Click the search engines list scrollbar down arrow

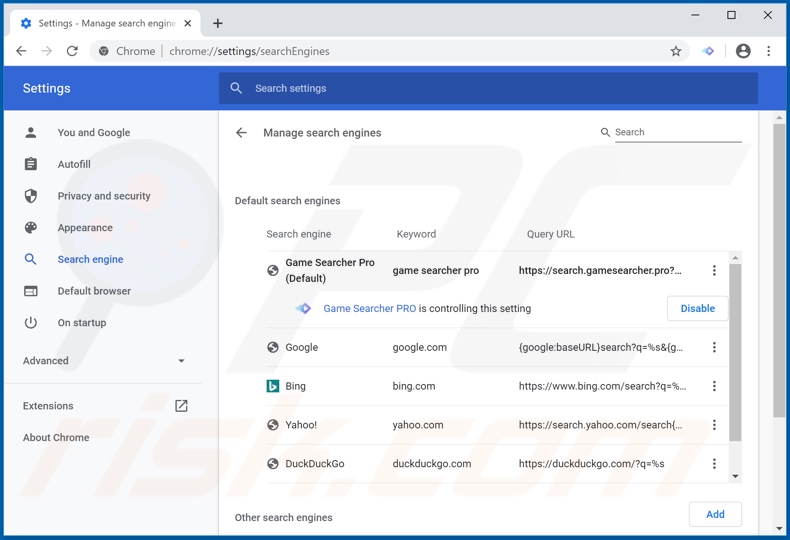pos(736,477)
